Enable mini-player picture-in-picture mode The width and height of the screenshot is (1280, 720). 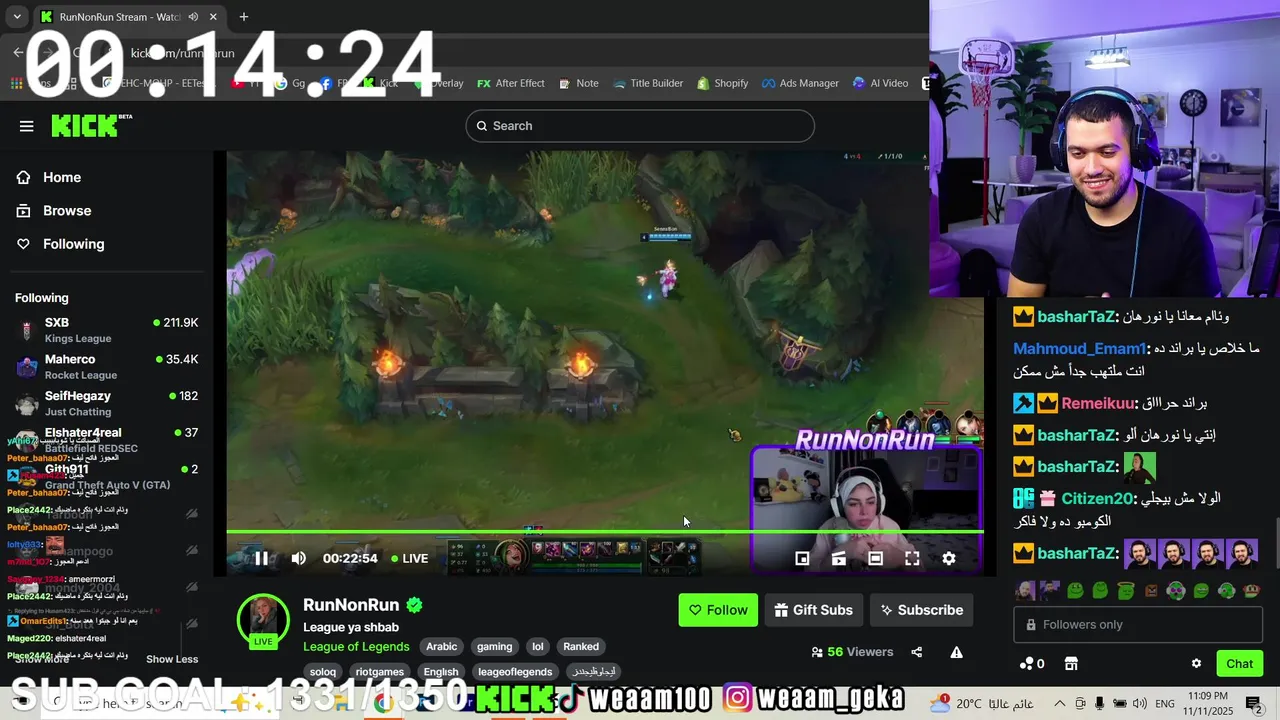(802, 559)
